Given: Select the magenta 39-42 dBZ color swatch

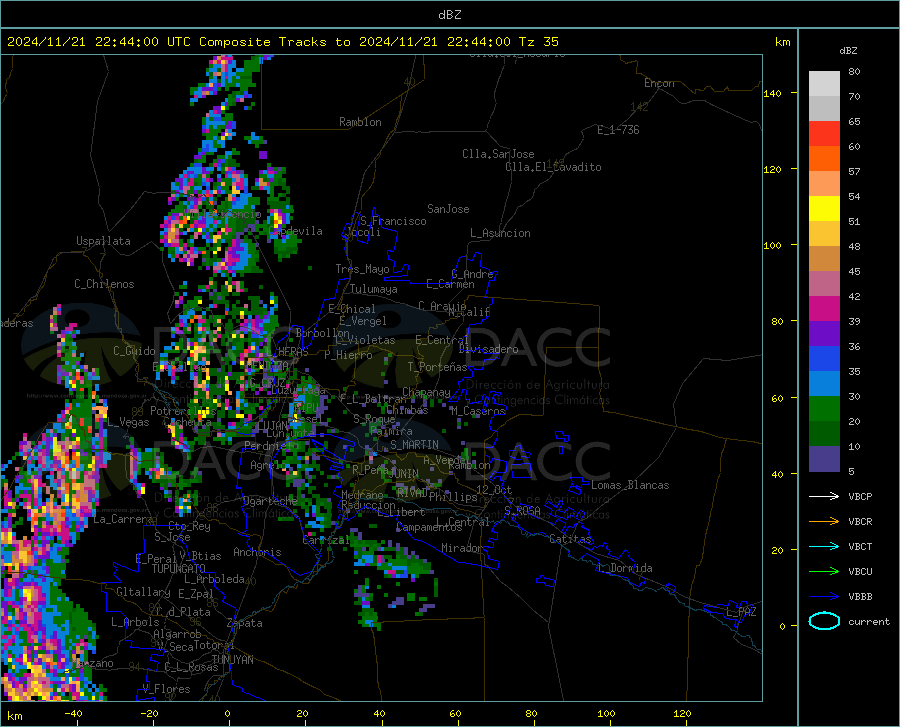Looking at the screenshot, I should coord(824,309).
